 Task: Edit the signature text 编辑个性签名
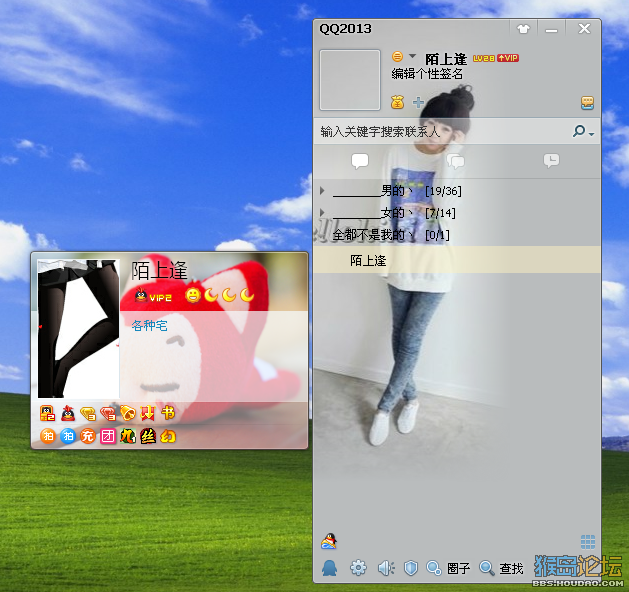tap(427, 74)
